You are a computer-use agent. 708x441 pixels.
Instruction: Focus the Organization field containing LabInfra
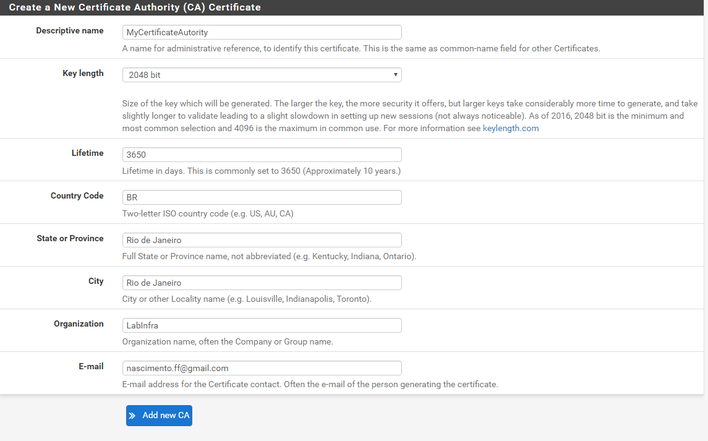pyautogui.click(x=262, y=325)
